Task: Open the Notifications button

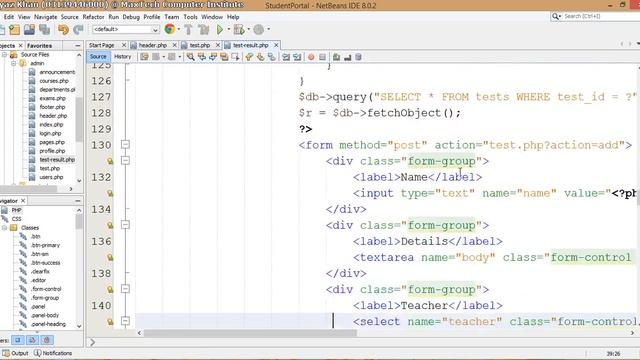Action: pyautogui.click(x=53, y=353)
